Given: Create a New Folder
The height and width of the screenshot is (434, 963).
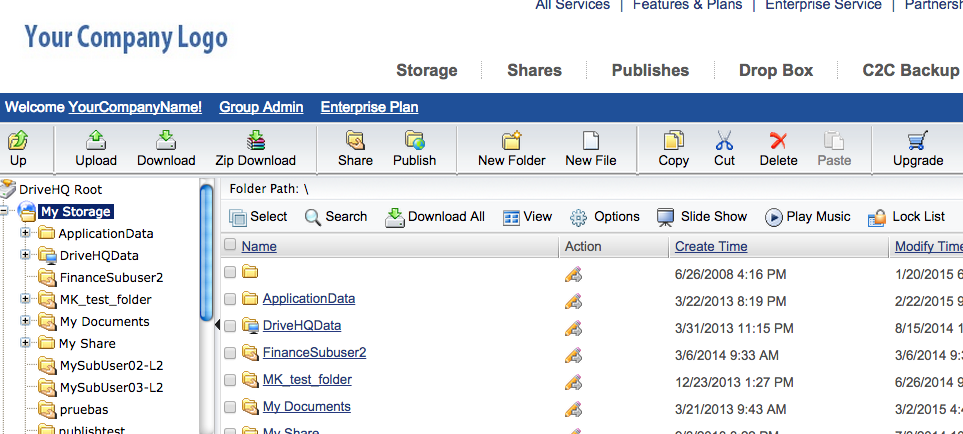Looking at the screenshot, I should pyautogui.click(x=511, y=142).
